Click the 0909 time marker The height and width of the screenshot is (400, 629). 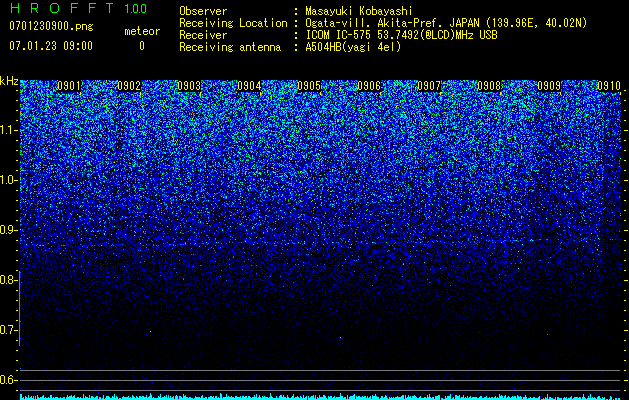pos(549,86)
